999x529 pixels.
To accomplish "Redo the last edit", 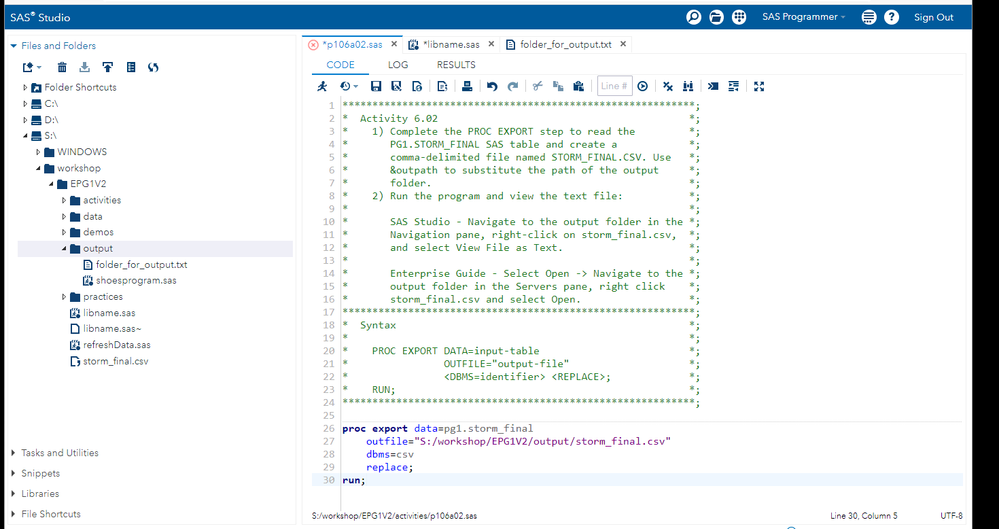I will [512, 86].
